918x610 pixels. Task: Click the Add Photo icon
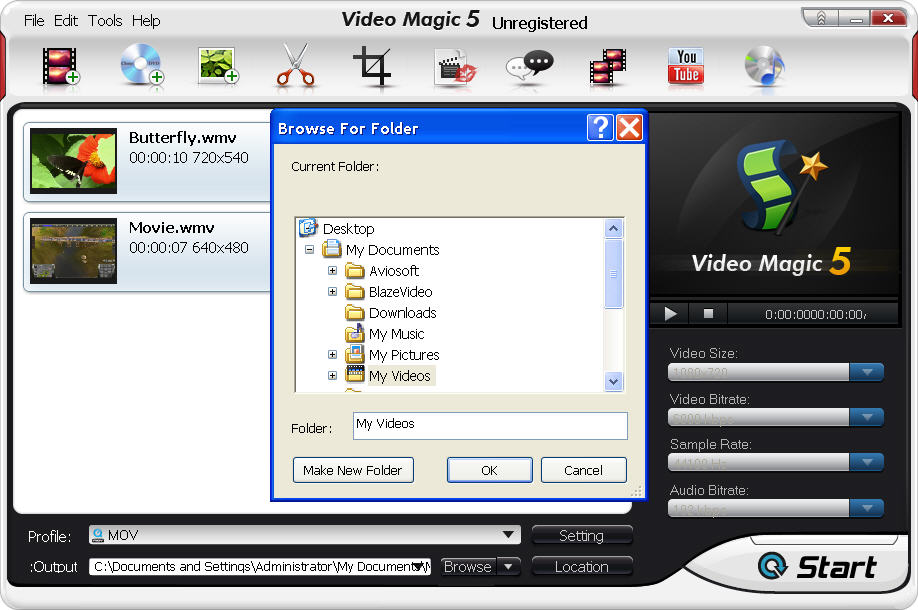tap(218, 66)
